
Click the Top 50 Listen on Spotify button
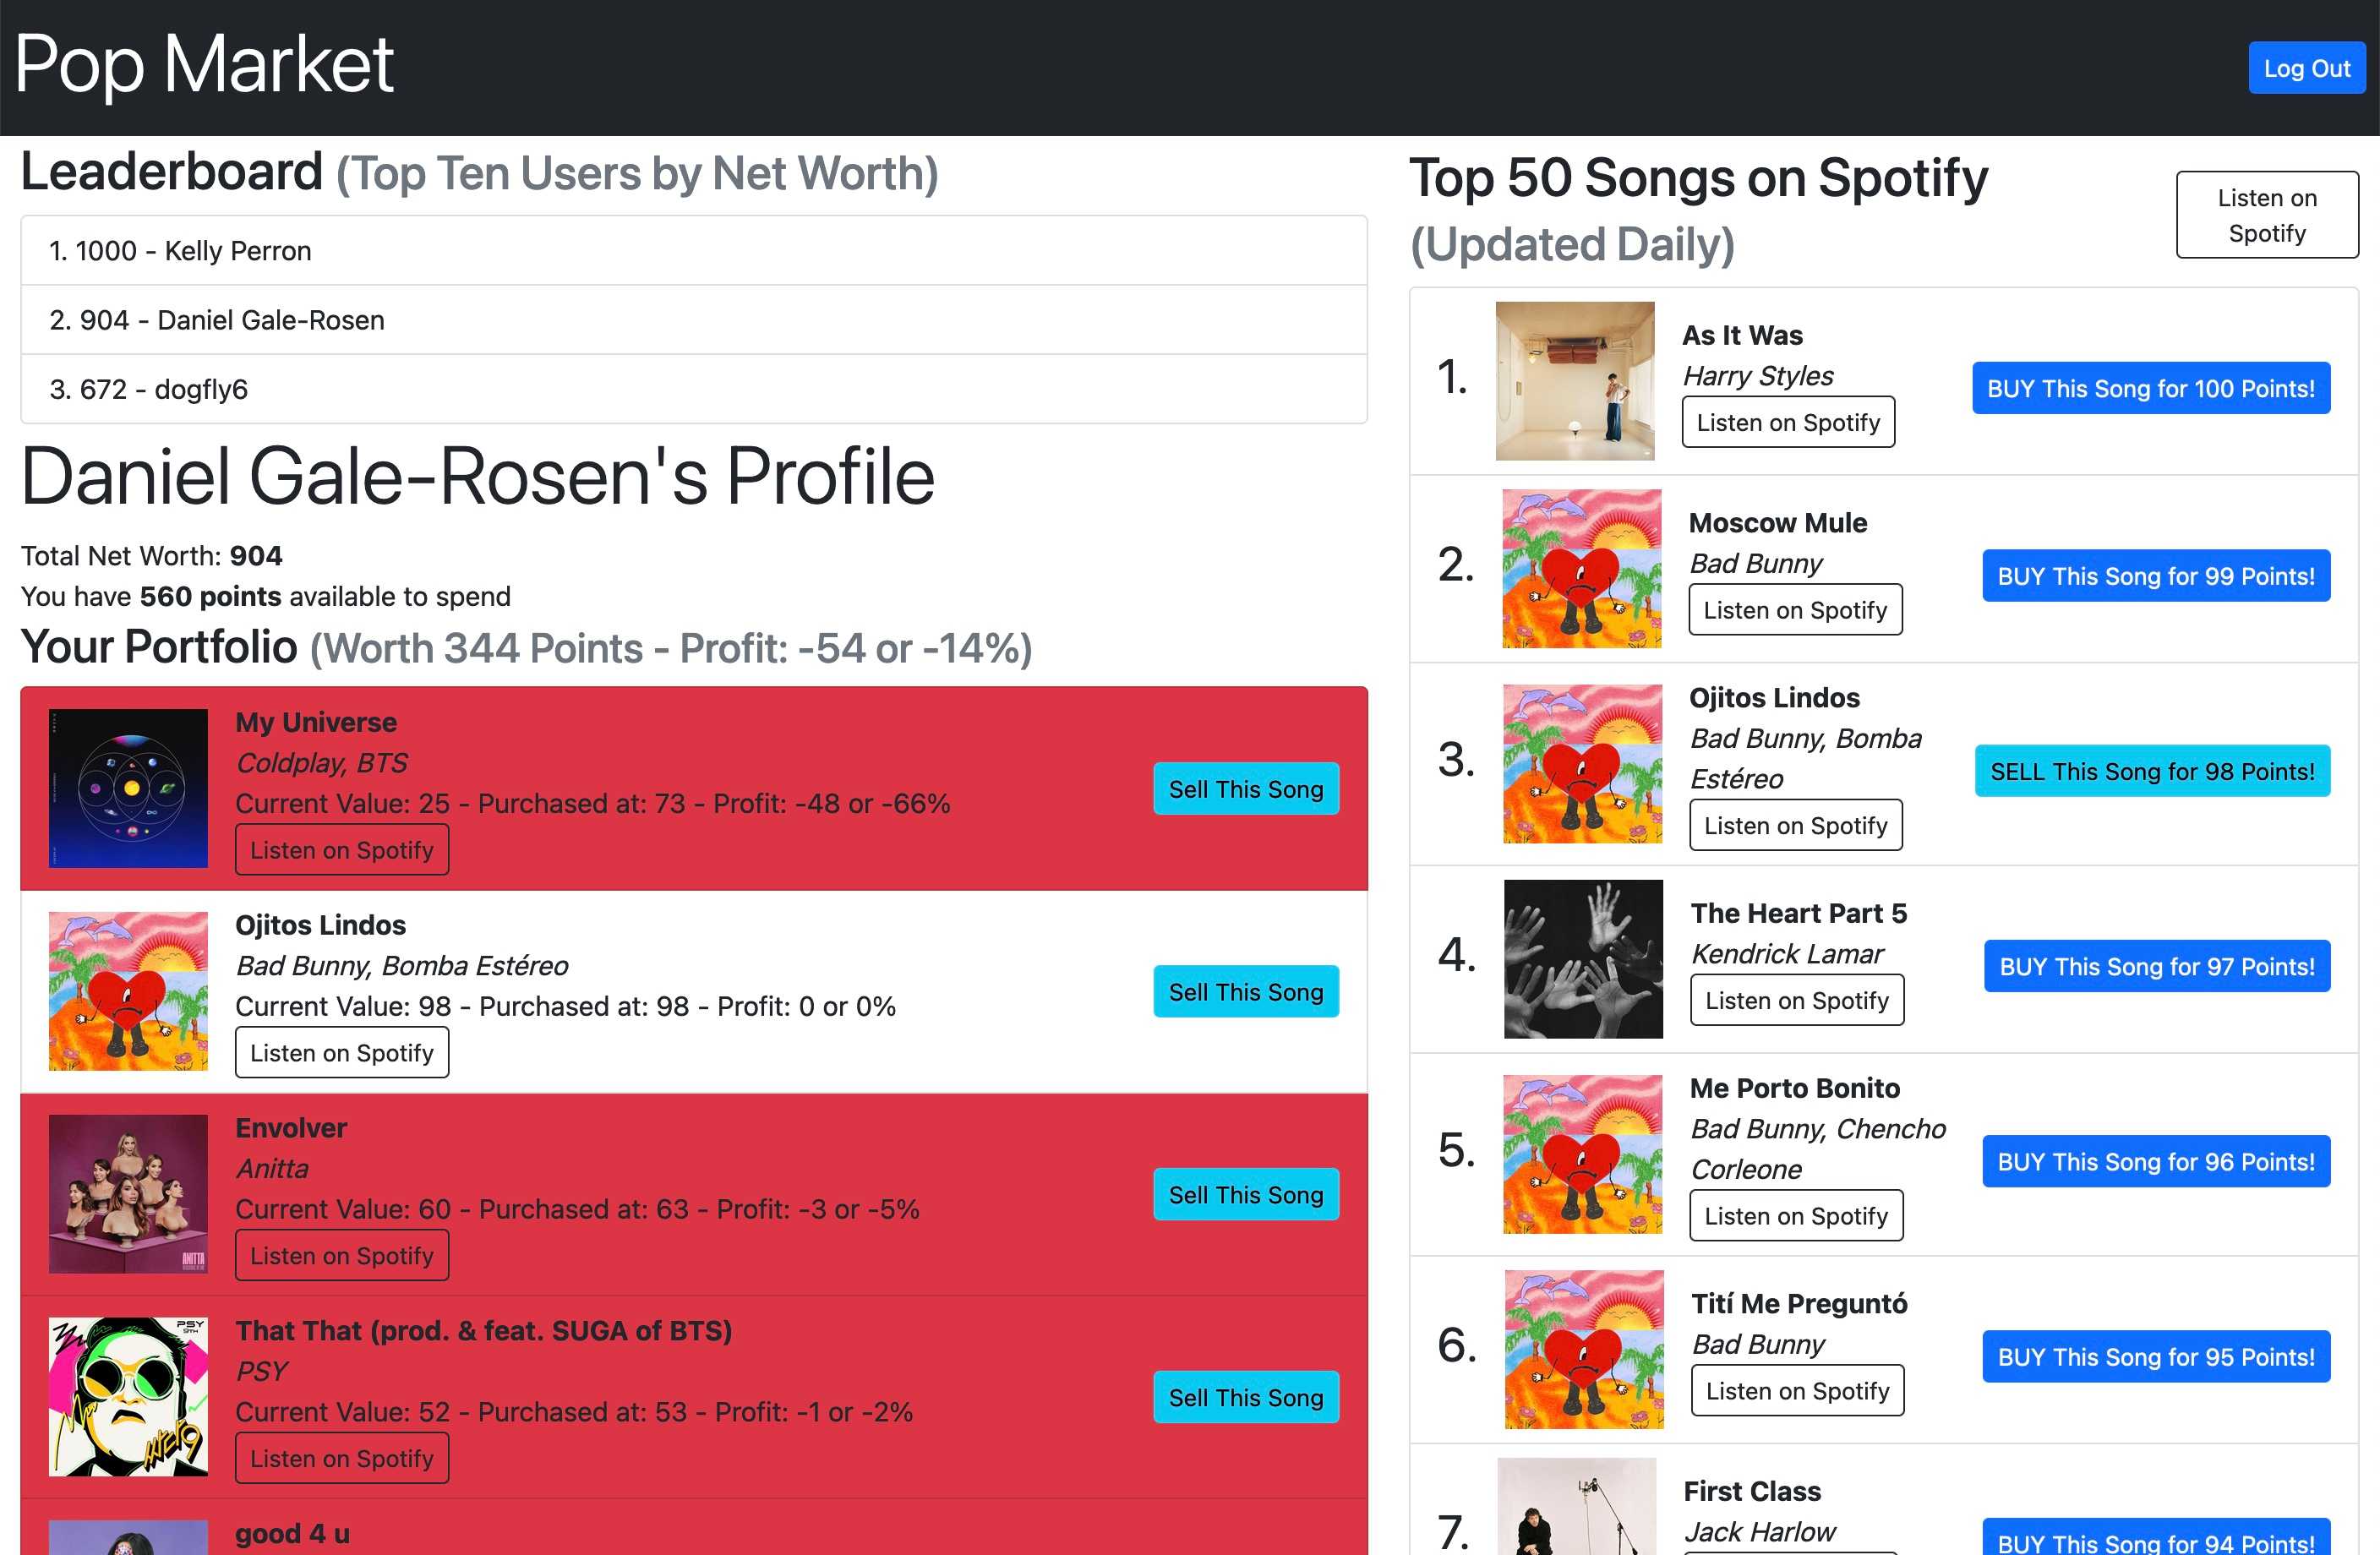coord(2266,215)
